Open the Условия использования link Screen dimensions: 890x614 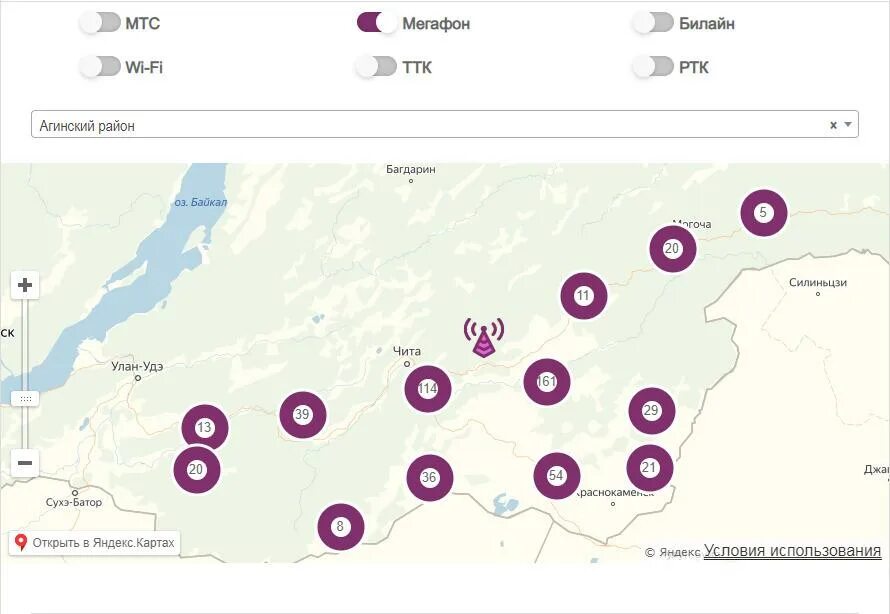[792, 551]
